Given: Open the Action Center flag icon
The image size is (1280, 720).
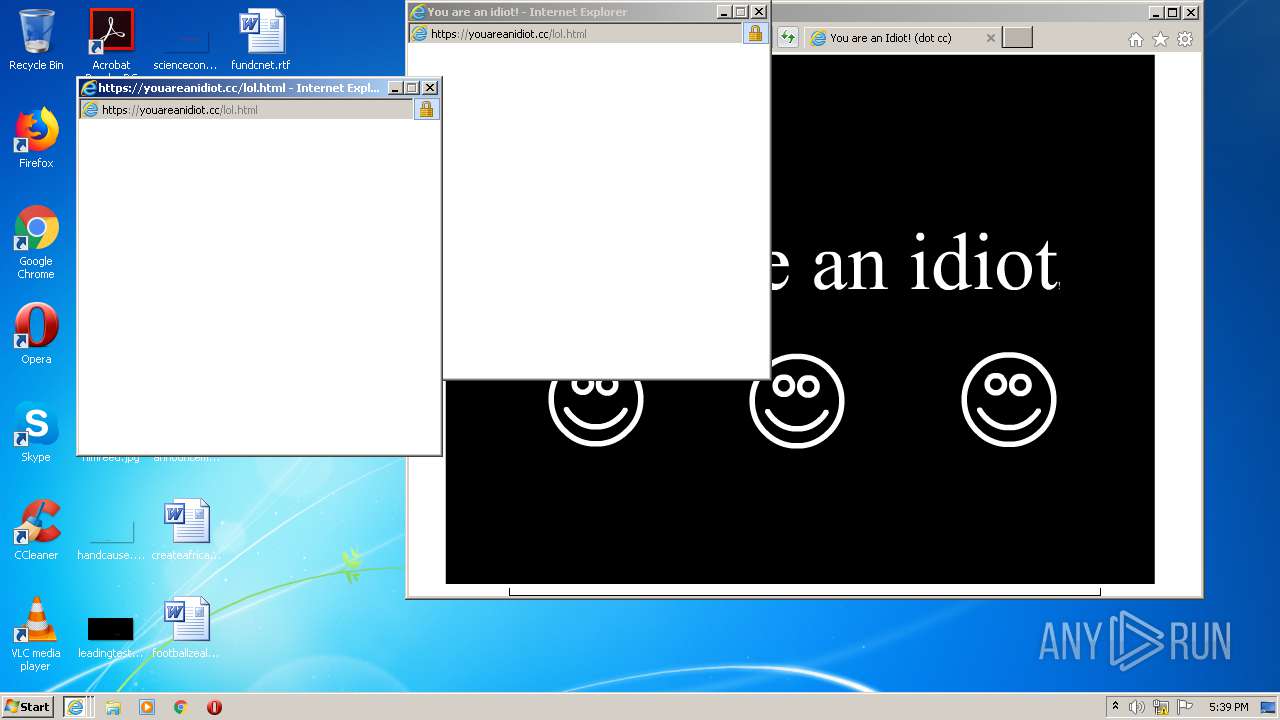Looking at the screenshot, I should (x=1185, y=707).
